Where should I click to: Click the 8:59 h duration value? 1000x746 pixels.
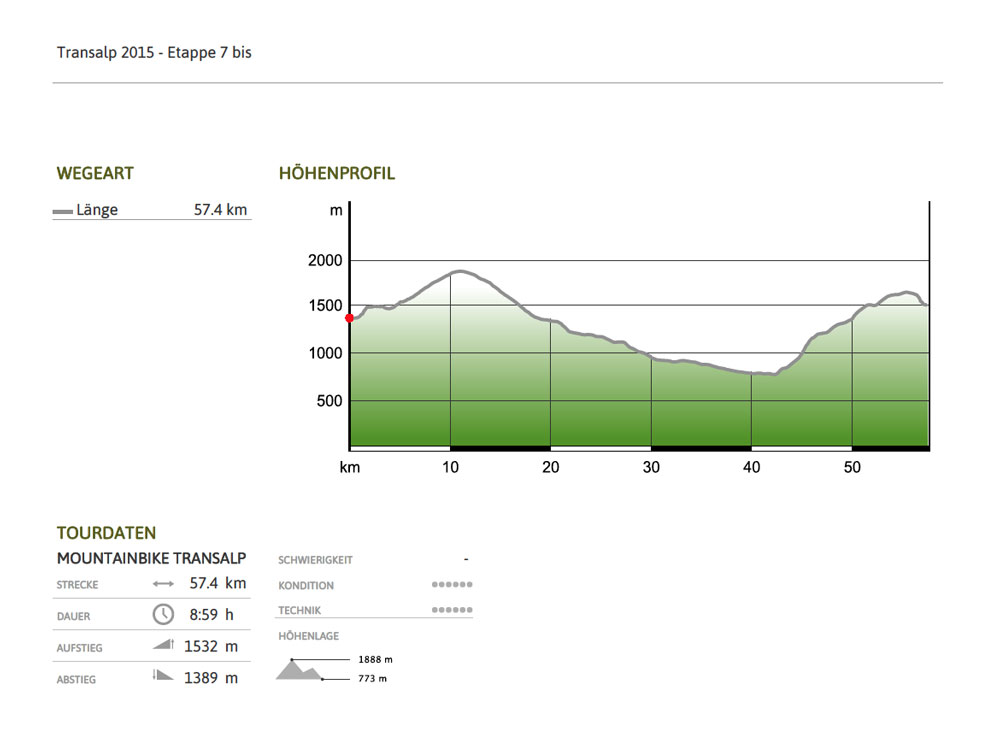[211, 615]
